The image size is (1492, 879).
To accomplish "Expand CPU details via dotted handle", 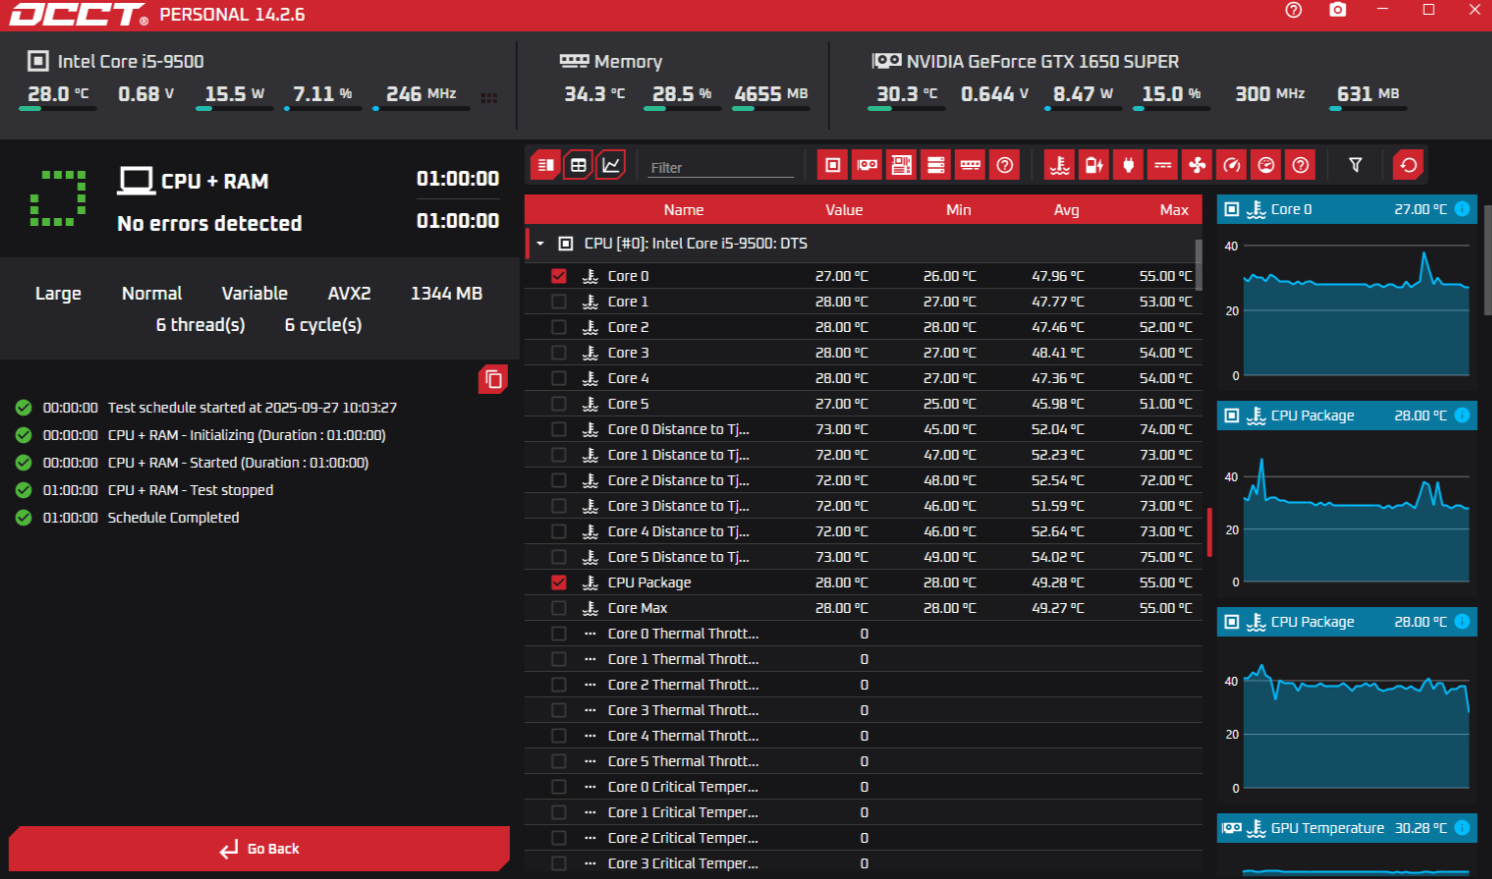I will tap(489, 98).
